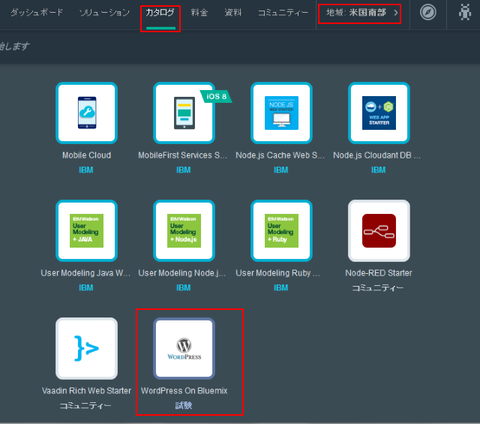Open the 料金 tab
Viewport: 480px width, 424px height.
click(199, 13)
